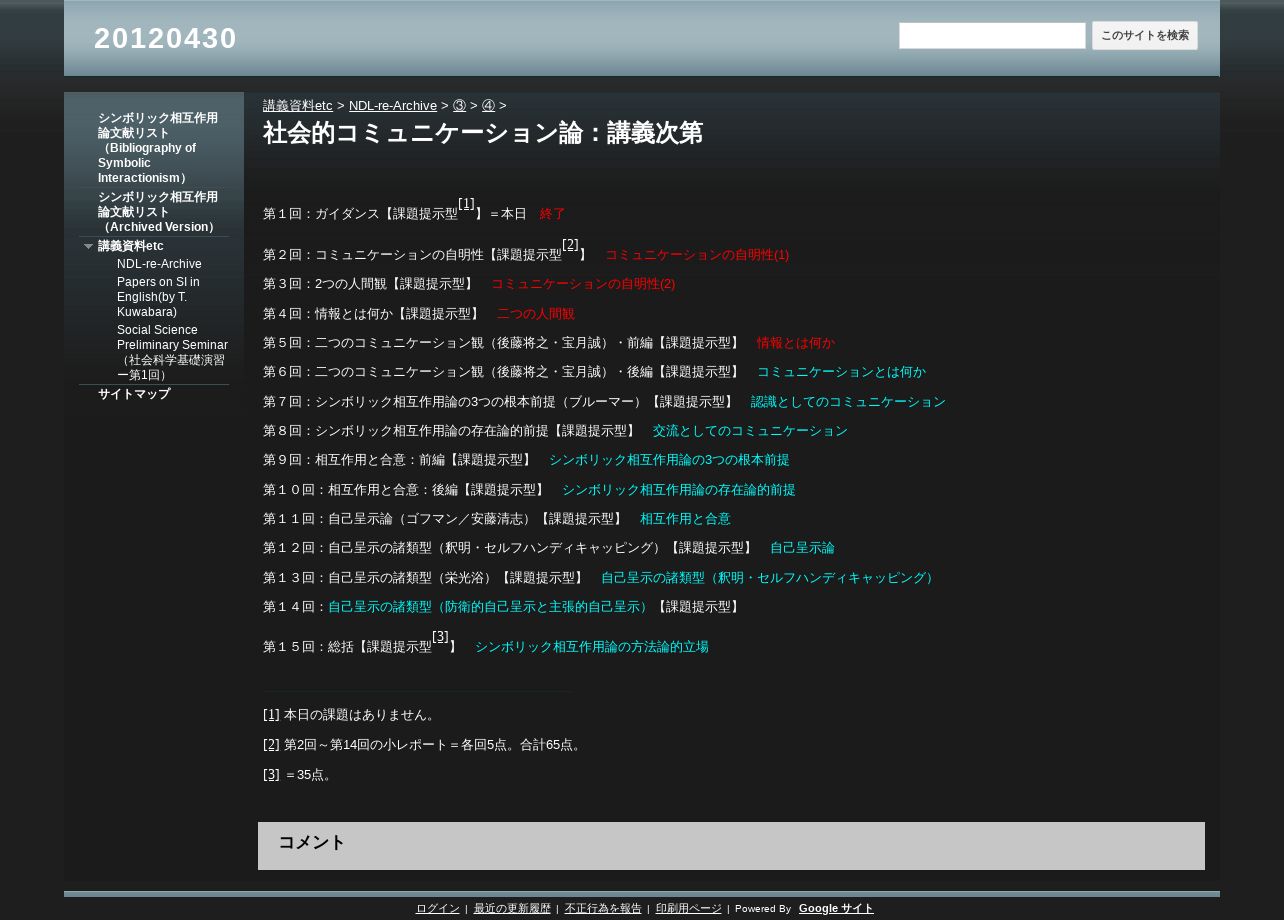Open Bibliography of Symbolic Interactionism sidebar link

[x=158, y=148]
